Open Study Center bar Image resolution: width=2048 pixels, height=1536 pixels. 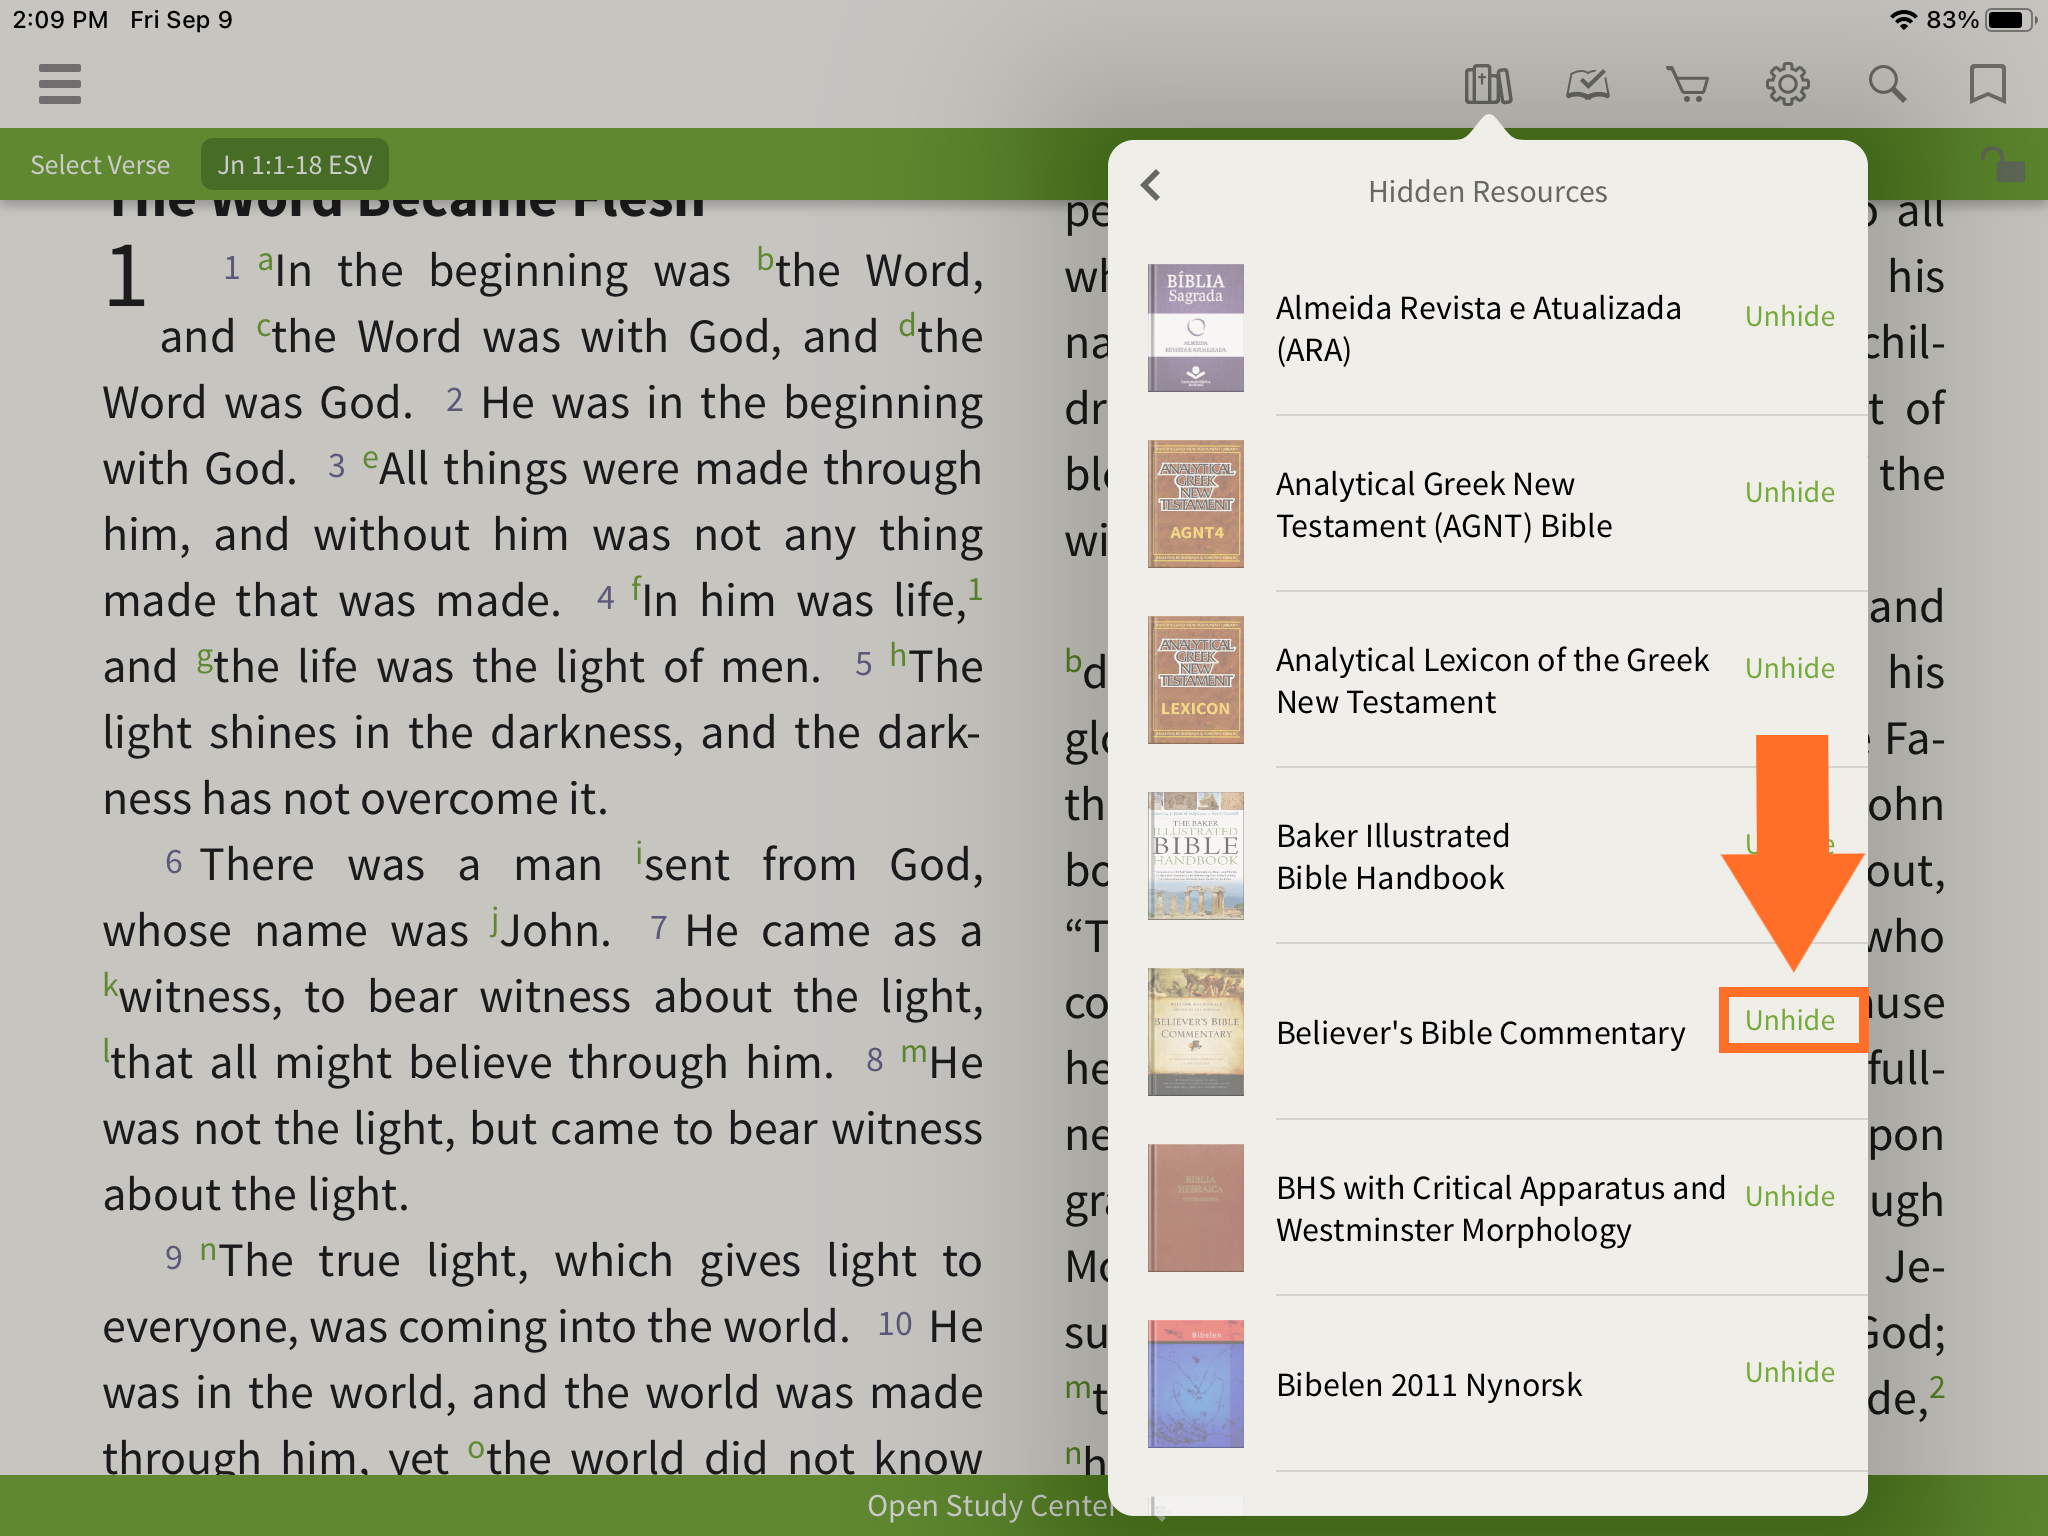point(990,1506)
